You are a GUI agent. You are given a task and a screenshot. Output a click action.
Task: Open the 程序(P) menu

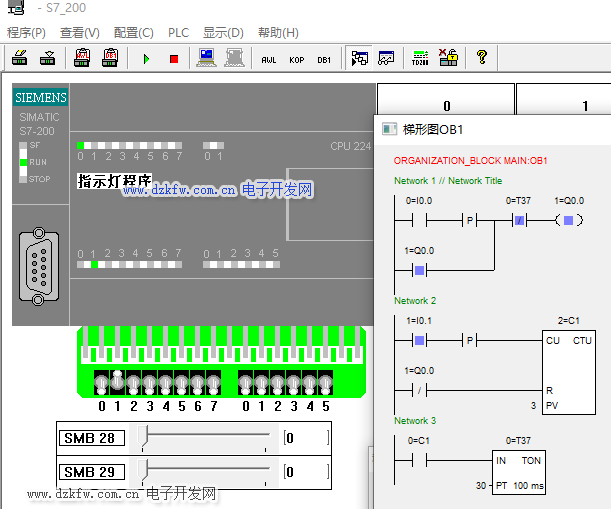click(27, 32)
